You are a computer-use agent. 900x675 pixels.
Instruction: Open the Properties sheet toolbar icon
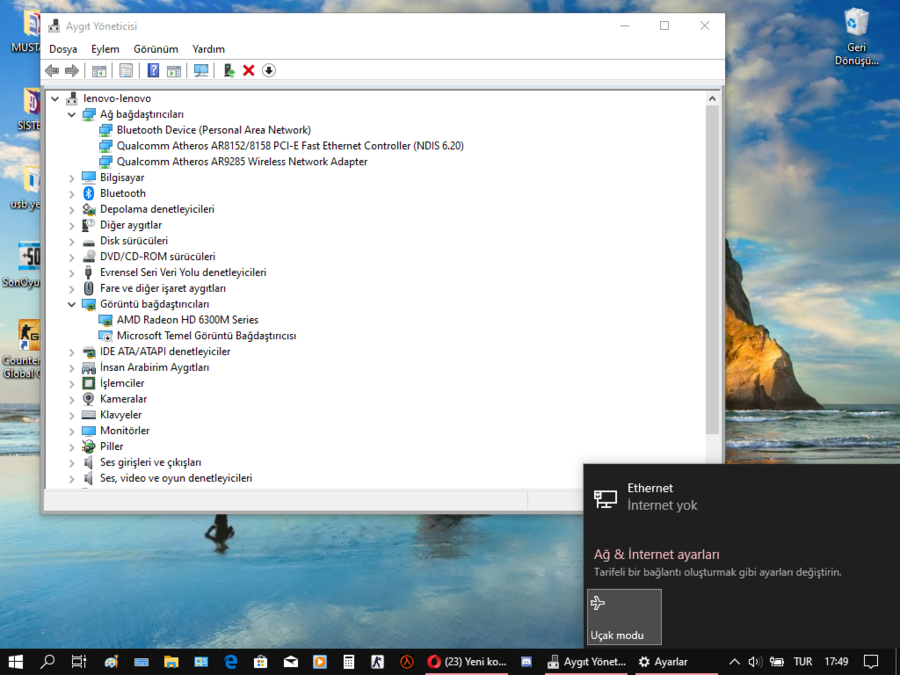coord(126,71)
